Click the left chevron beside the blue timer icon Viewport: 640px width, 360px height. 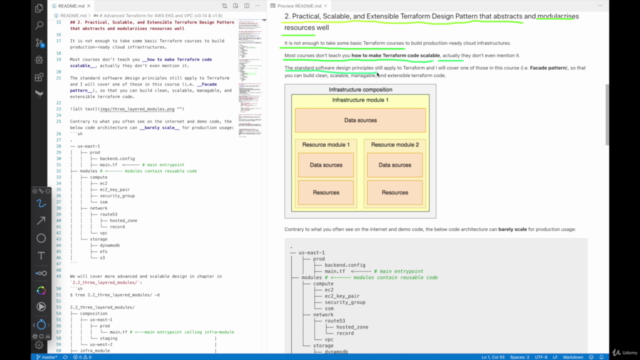coord(34,325)
